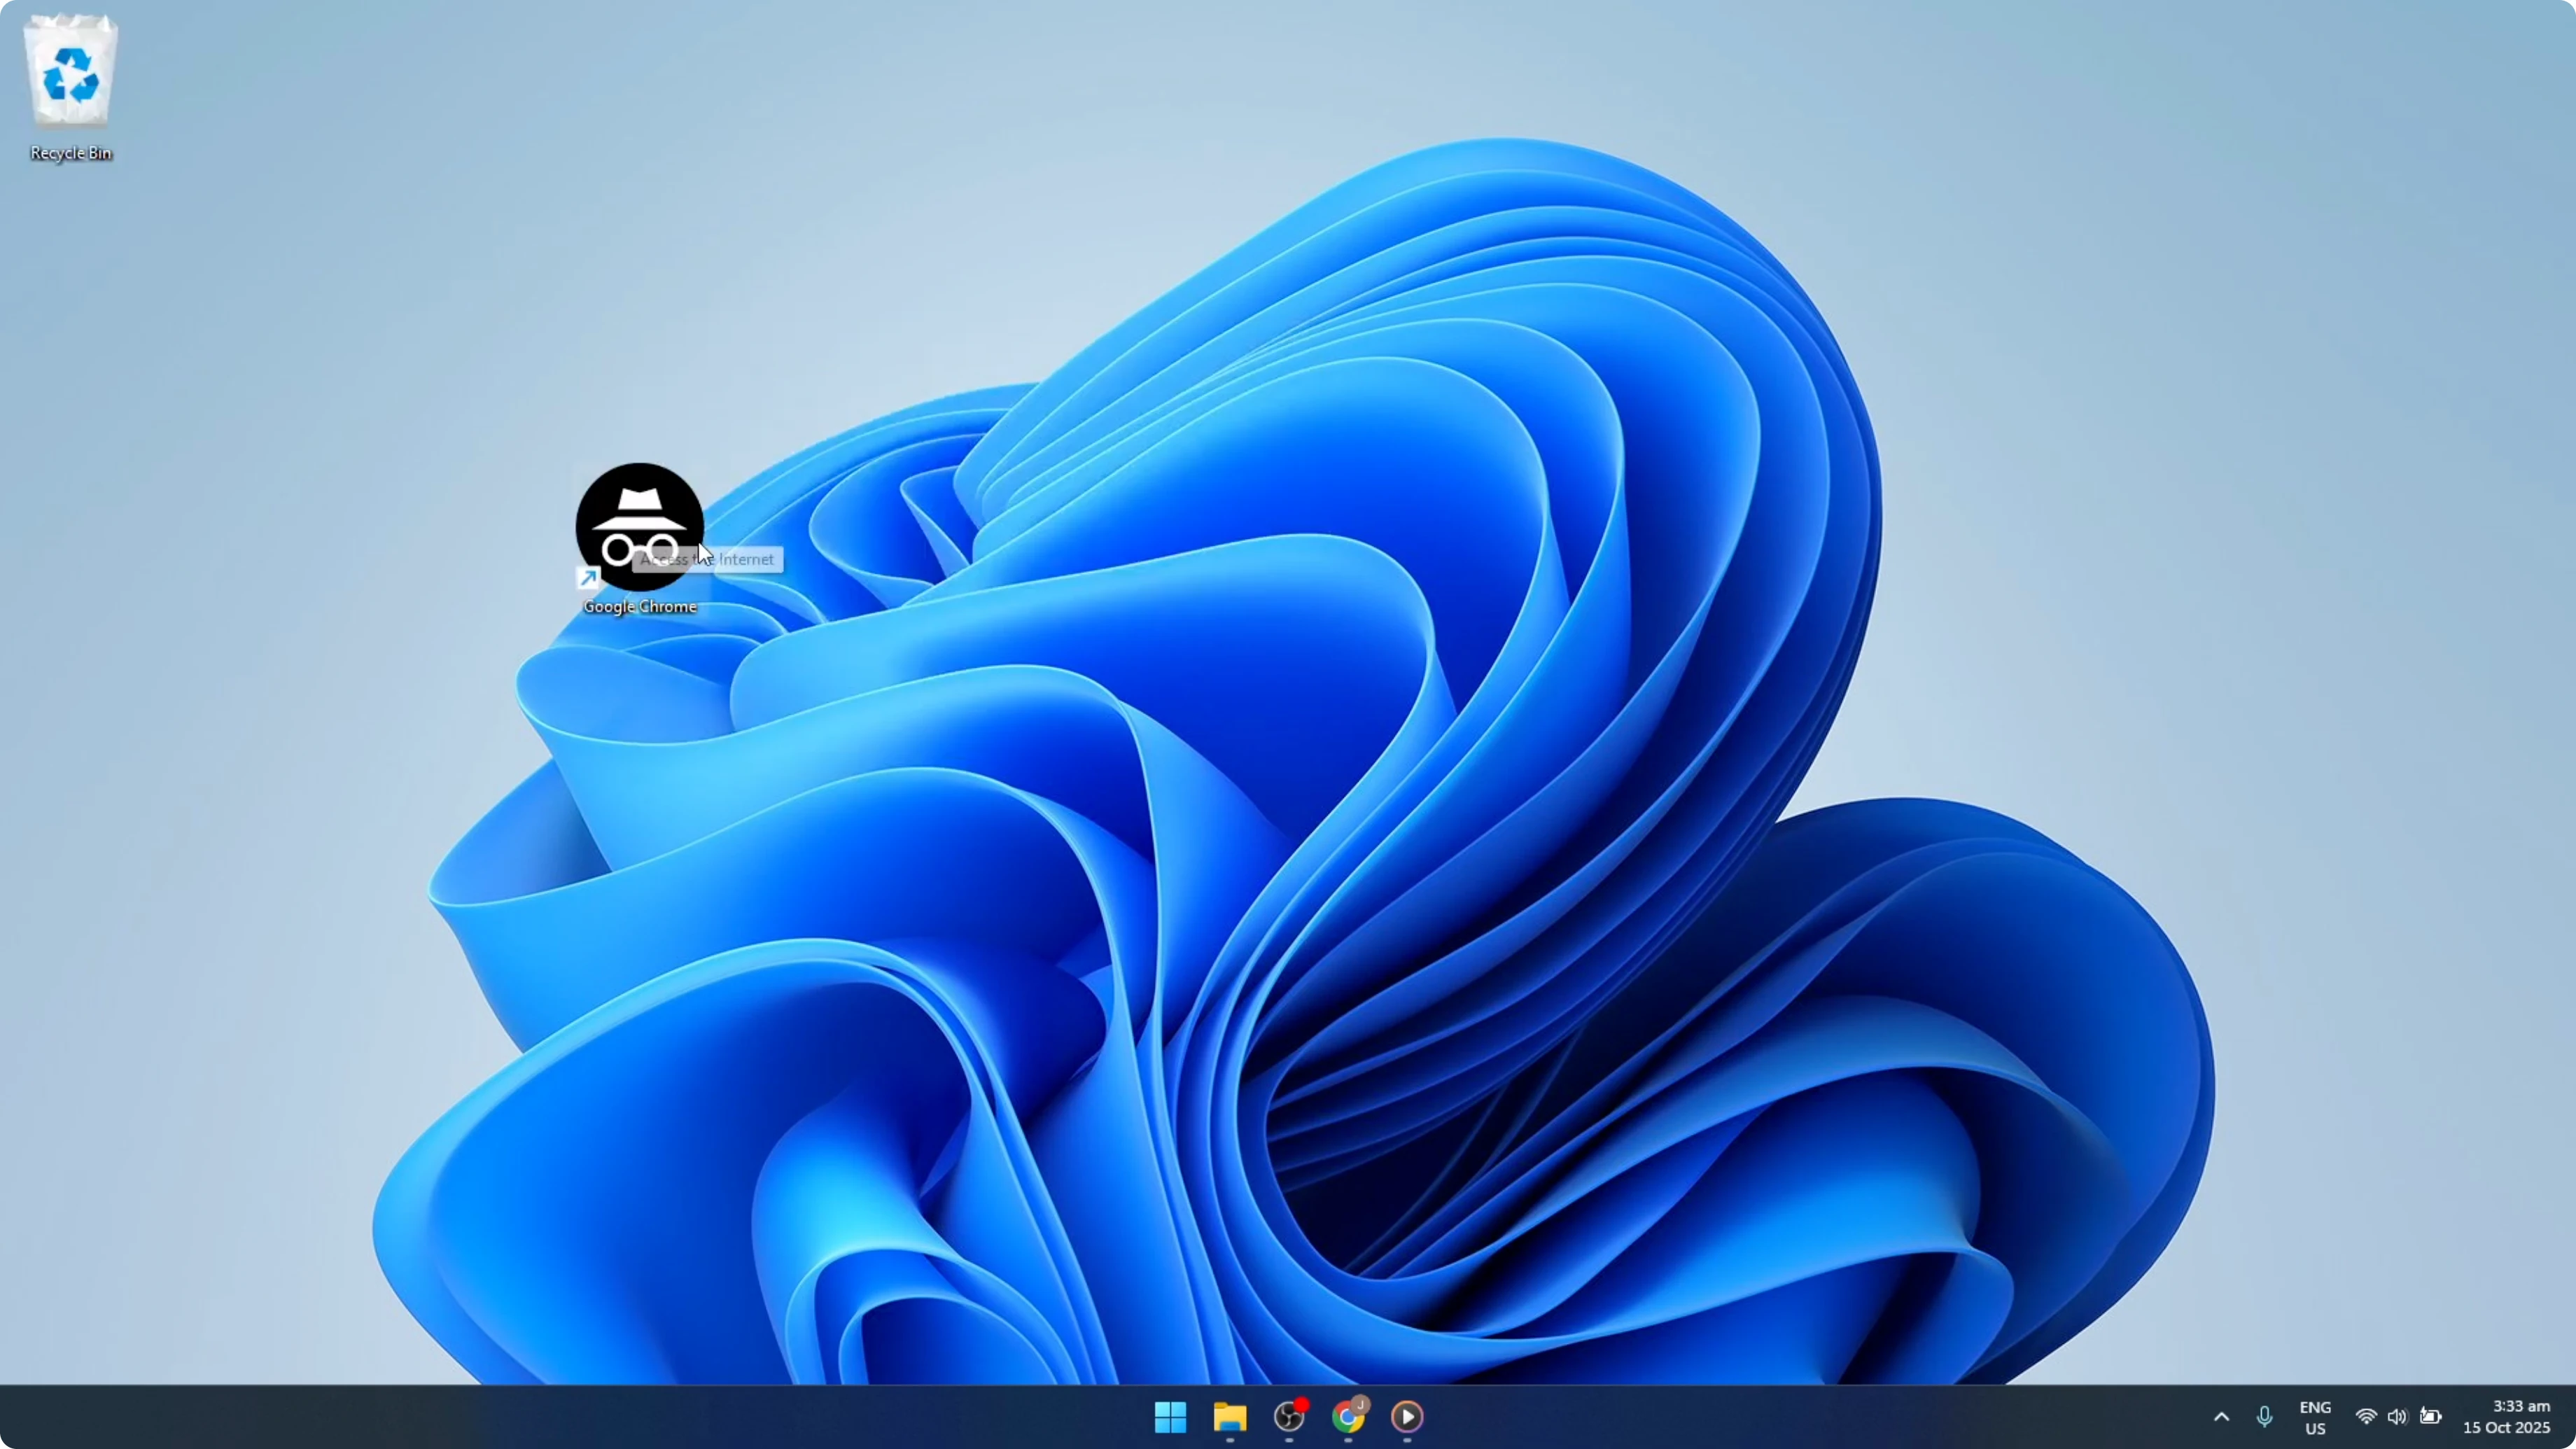Expand the hidden icons tray chevron
The image size is (2576, 1449).
pos(2221,1417)
